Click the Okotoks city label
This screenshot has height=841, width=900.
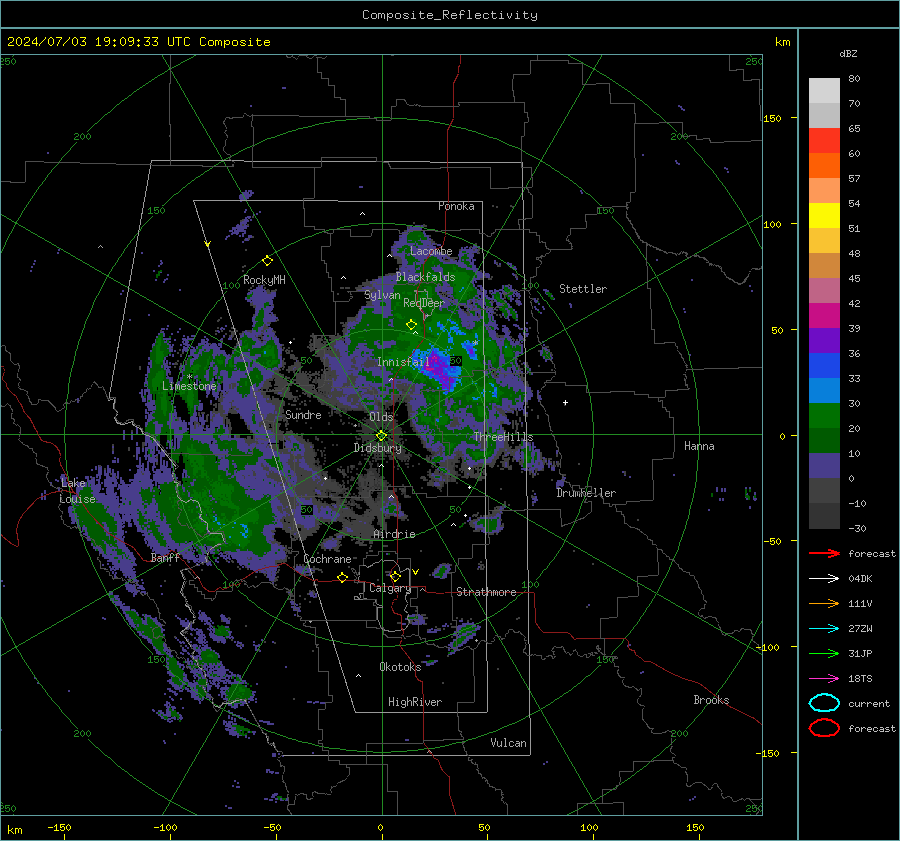[x=400, y=667]
